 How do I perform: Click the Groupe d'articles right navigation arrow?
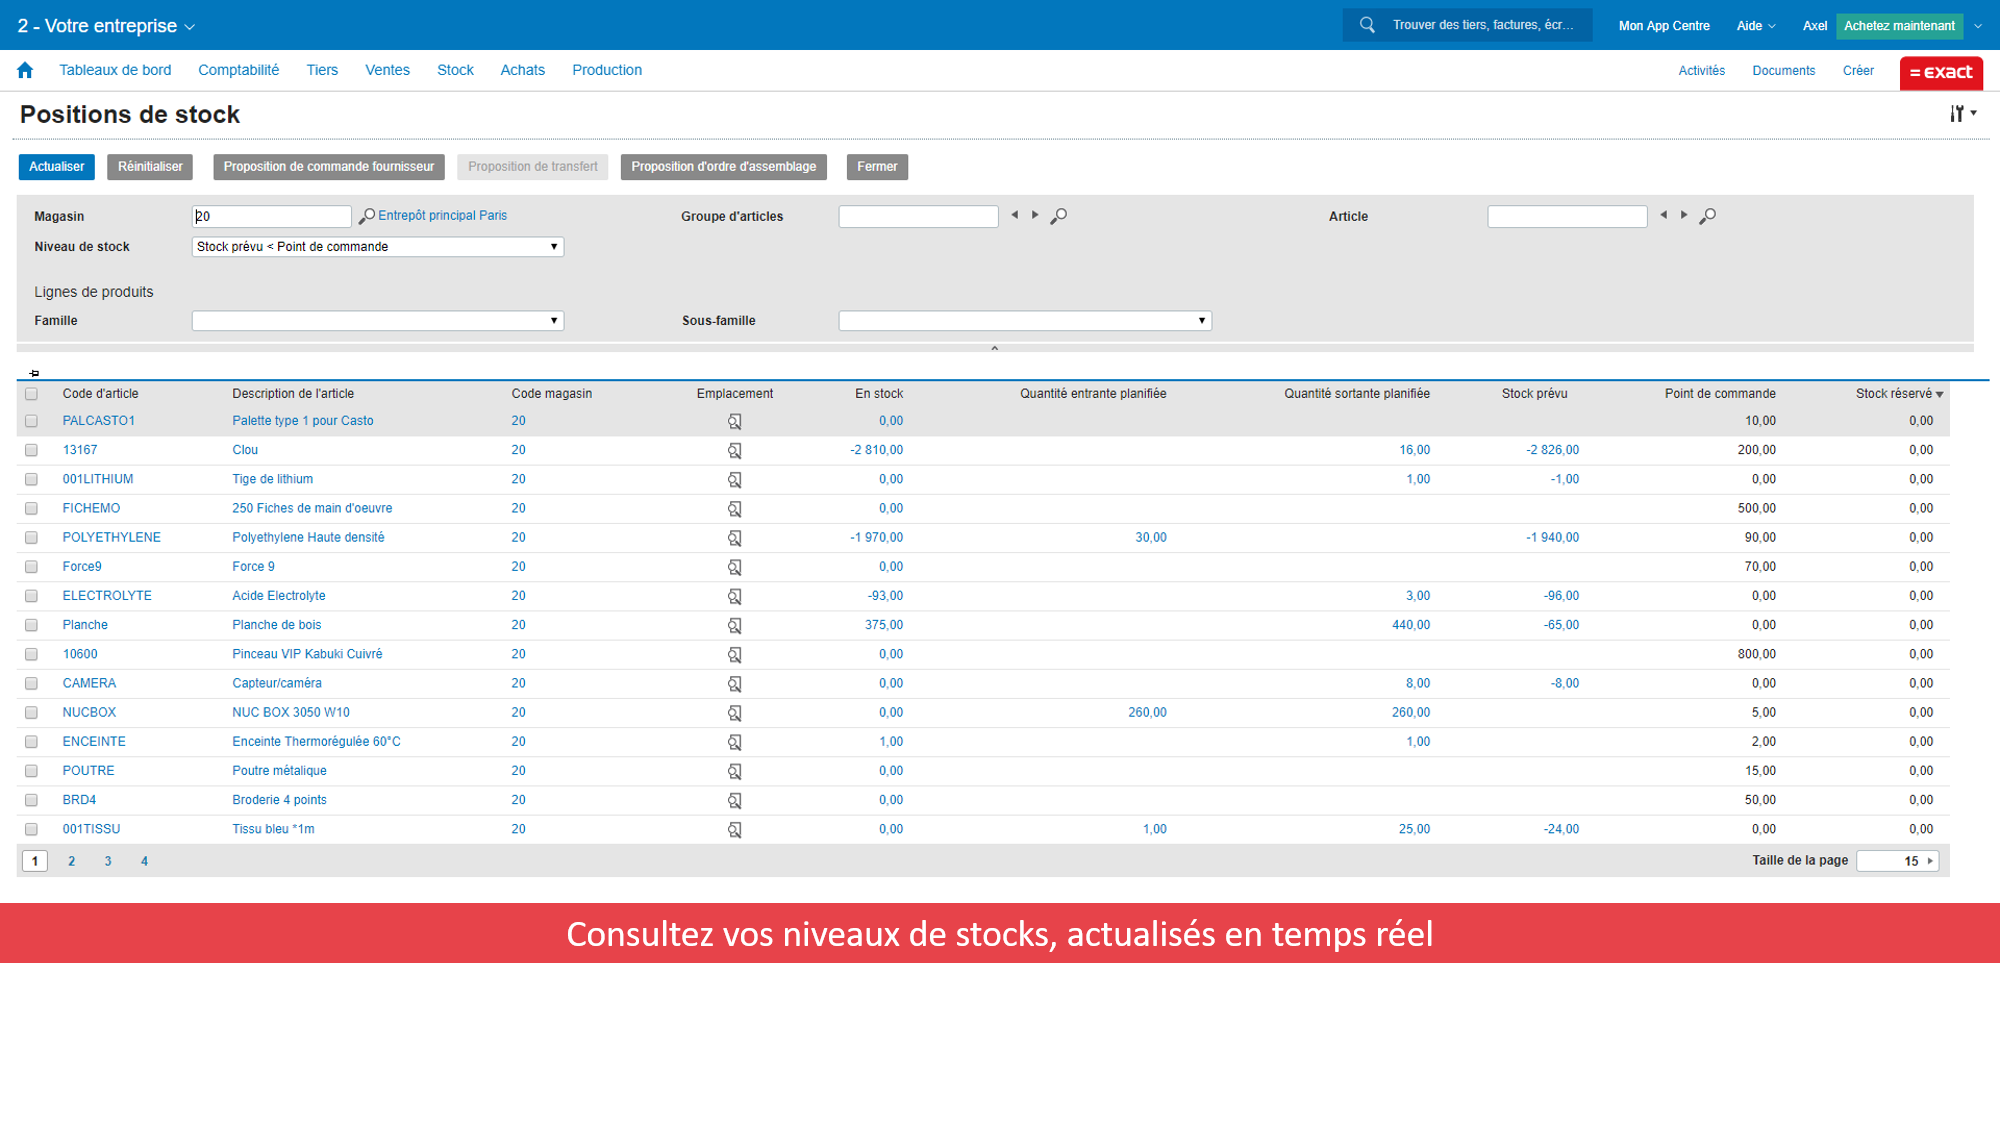tap(1034, 214)
